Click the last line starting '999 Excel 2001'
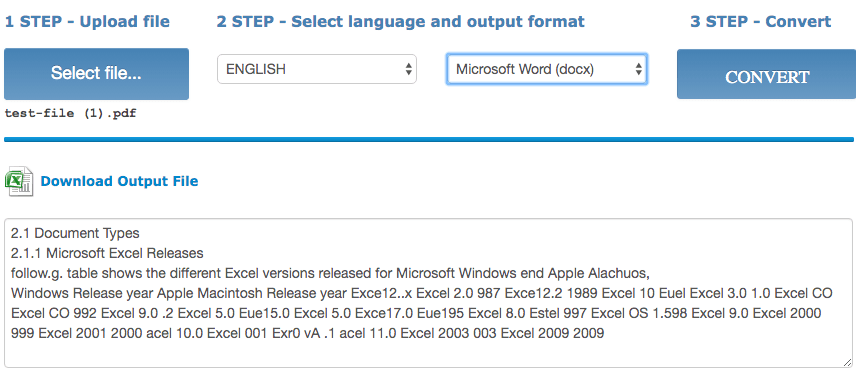This screenshot has width=856, height=373. pyautogui.click(x=307, y=333)
